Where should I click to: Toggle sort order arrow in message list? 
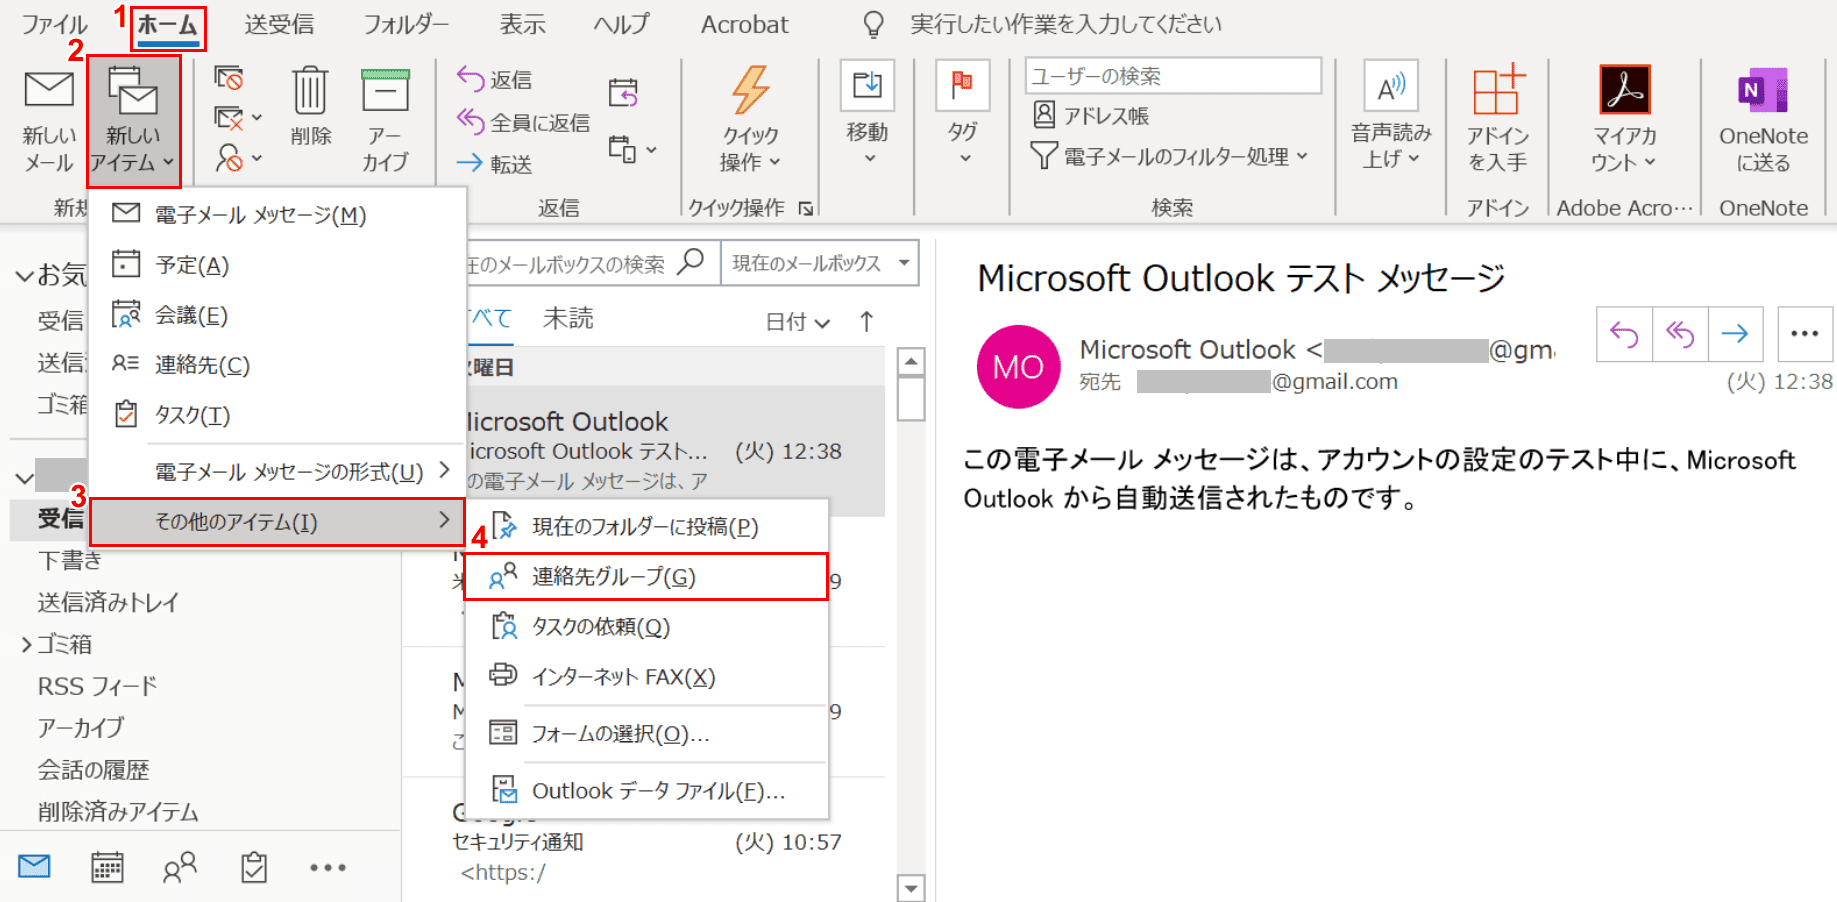[866, 321]
